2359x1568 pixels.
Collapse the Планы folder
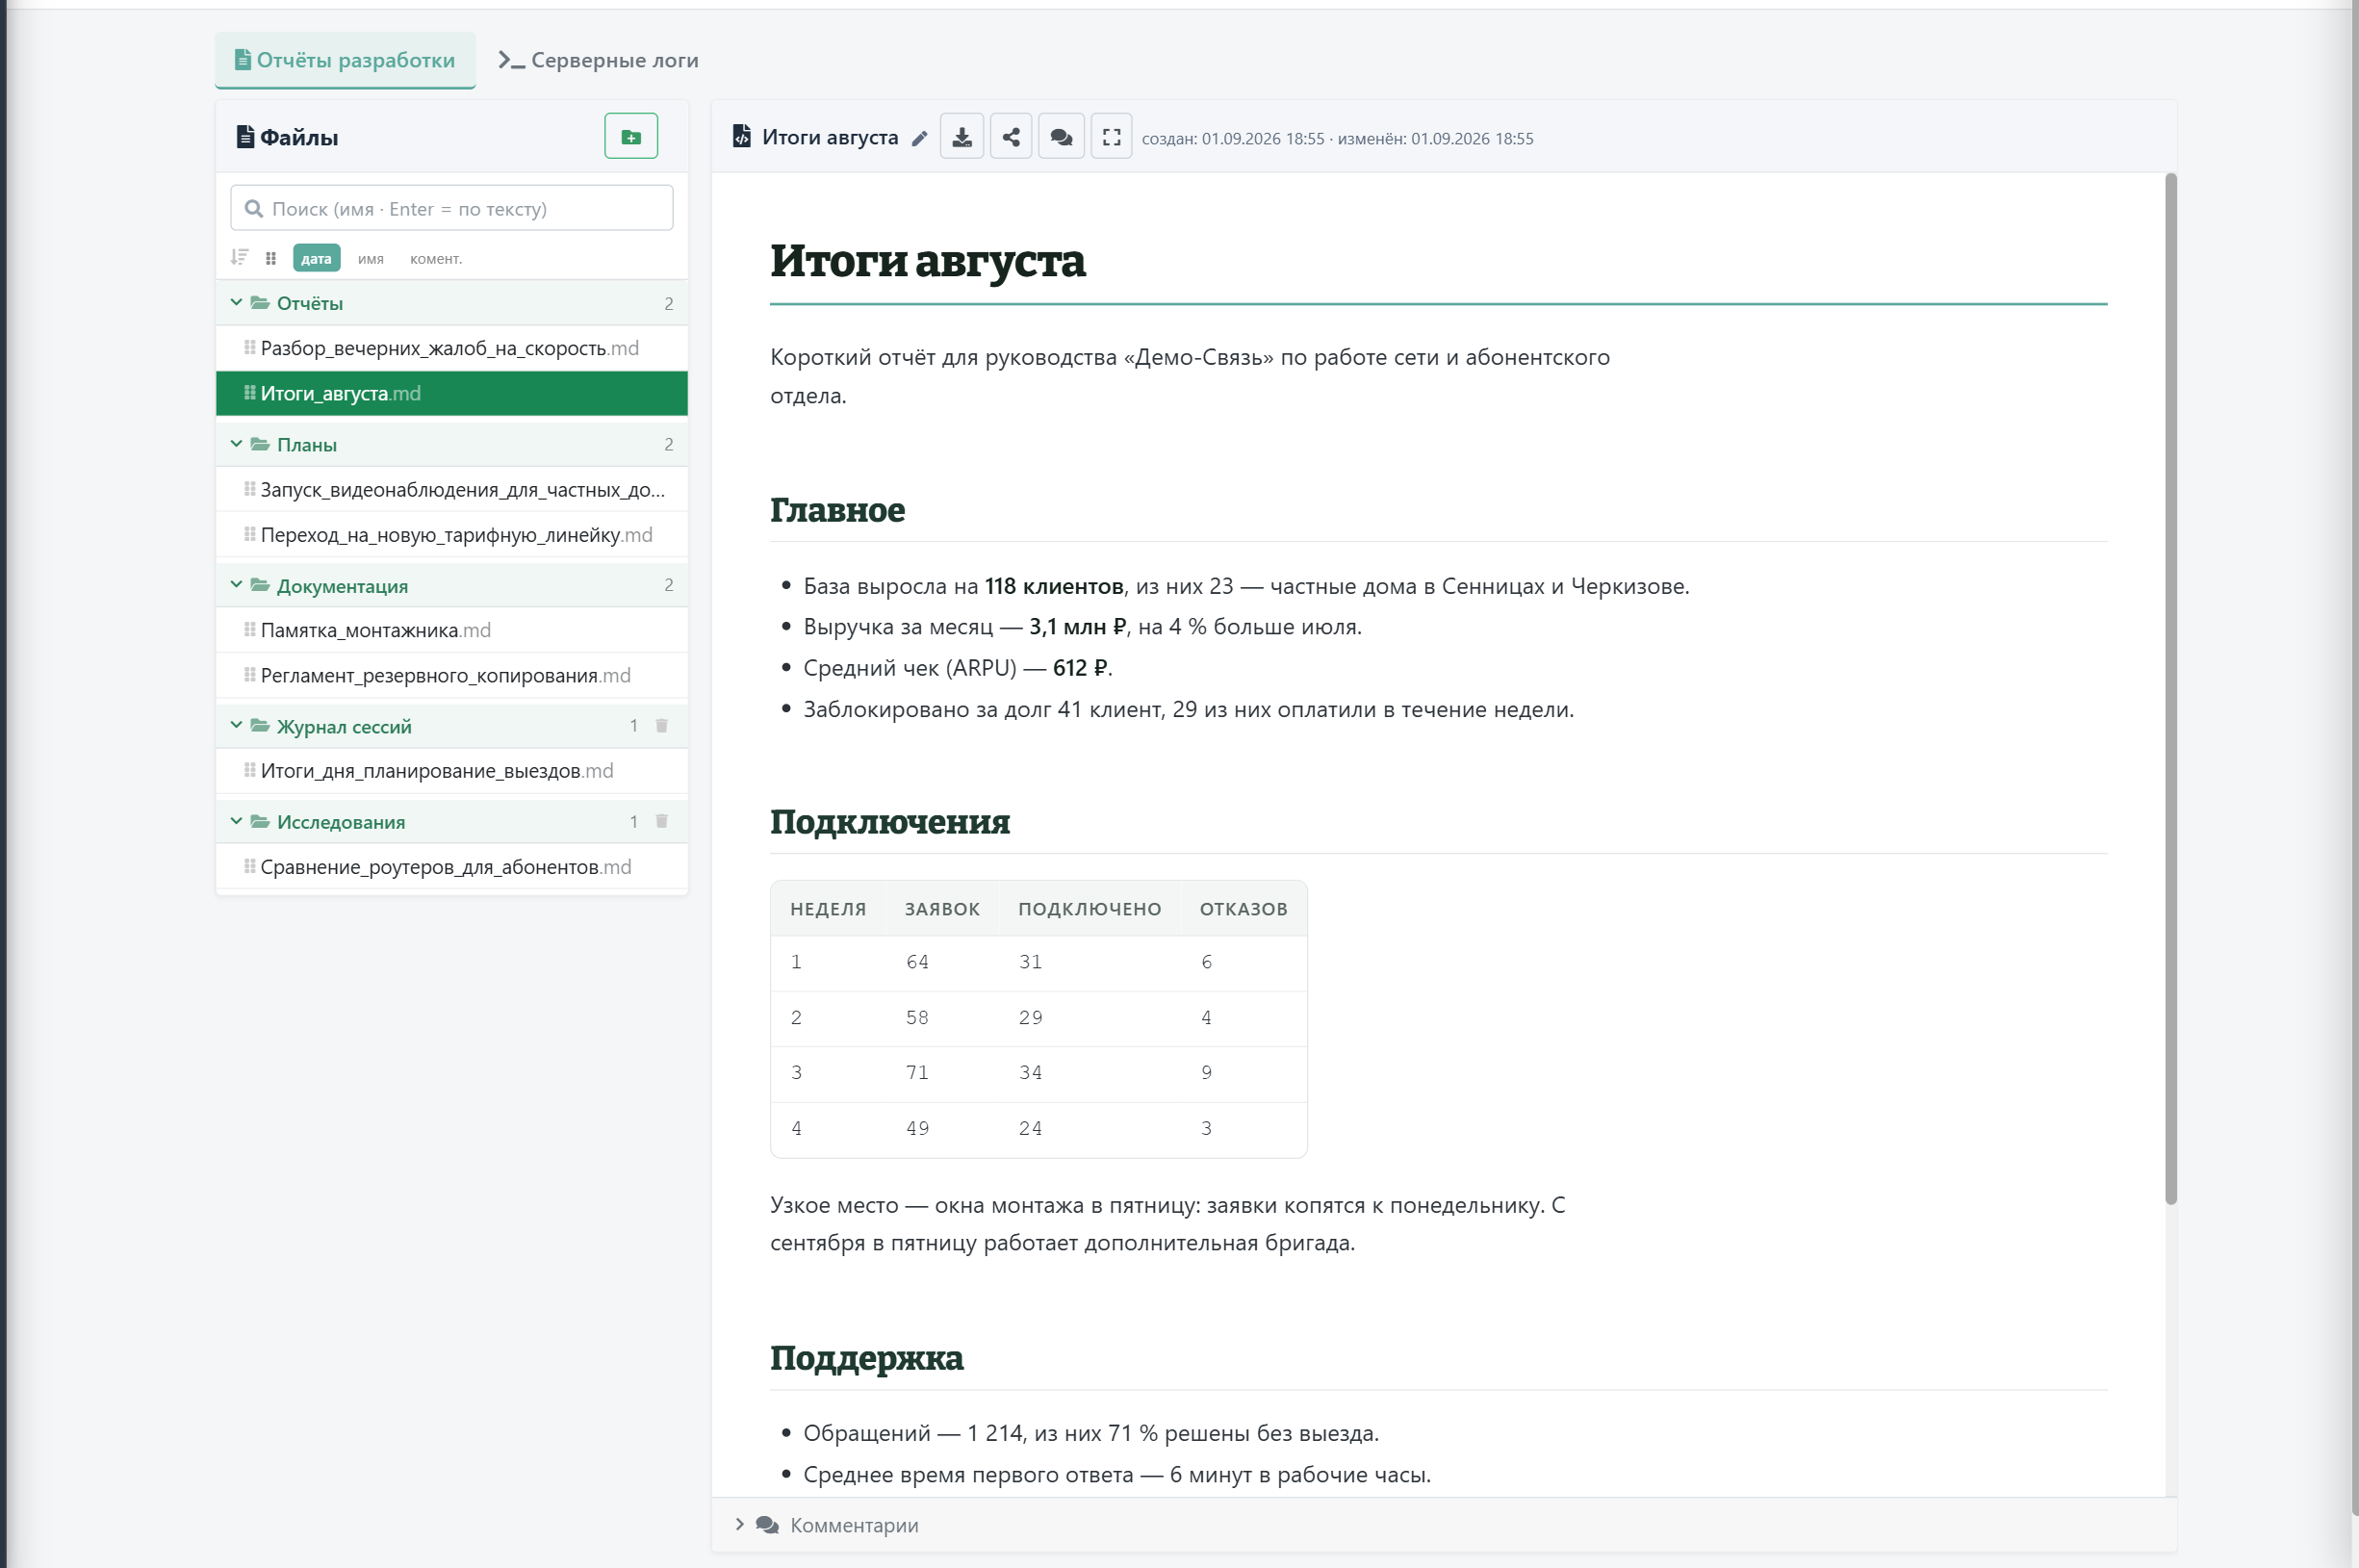point(237,444)
